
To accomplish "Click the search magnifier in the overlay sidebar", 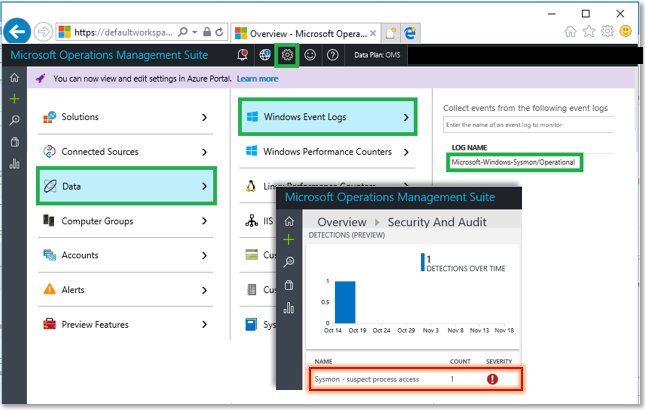I will click(x=289, y=262).
